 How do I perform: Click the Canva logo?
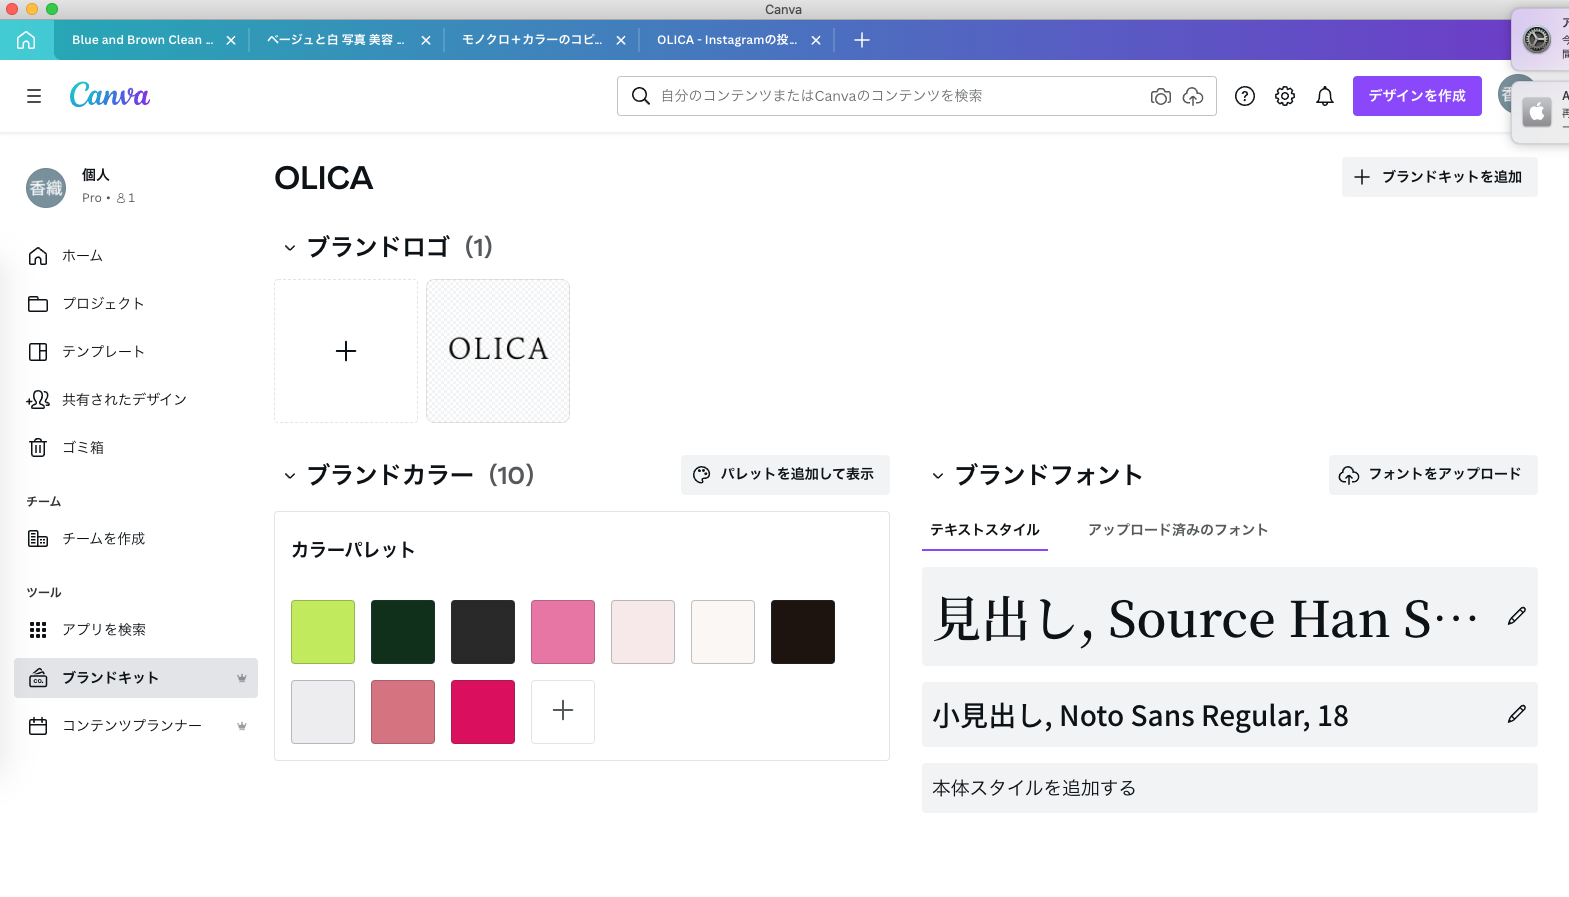(x=109, y=95)
